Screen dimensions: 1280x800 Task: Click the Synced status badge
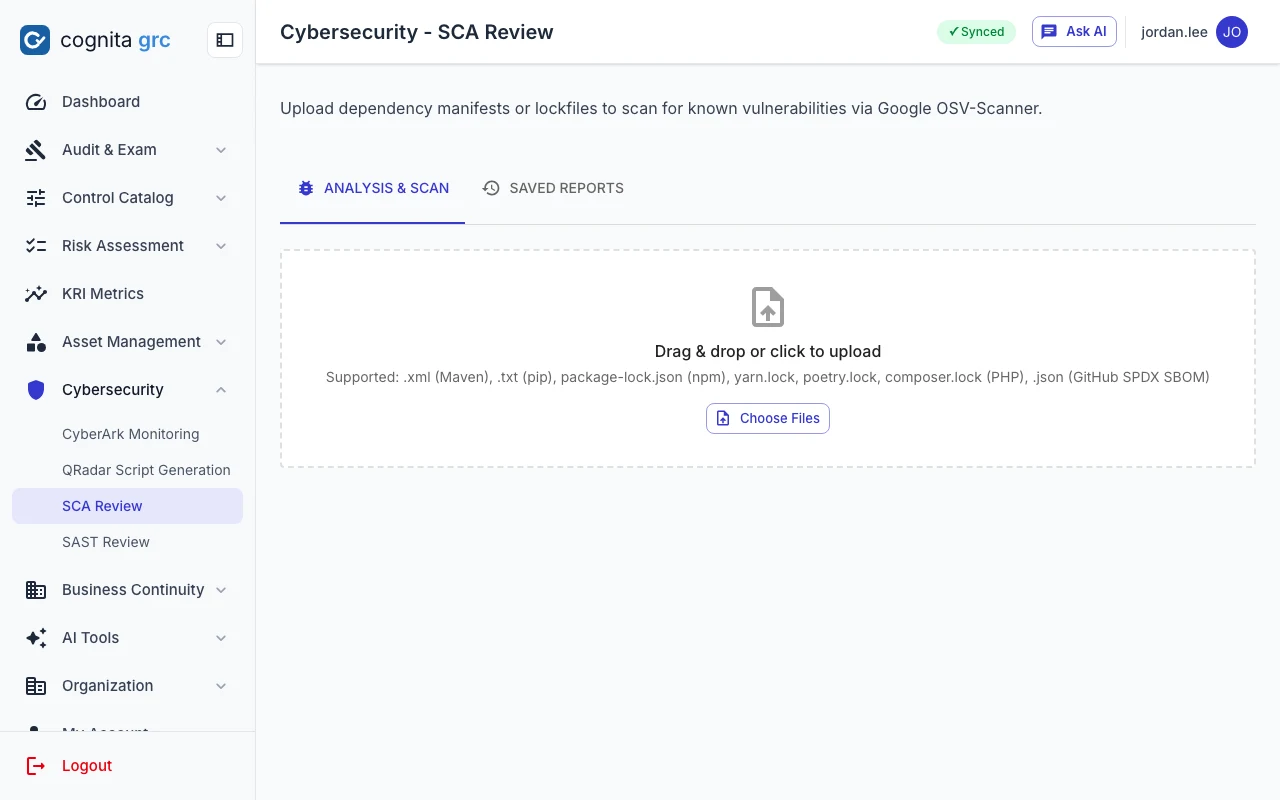click(x=976, y=32)
